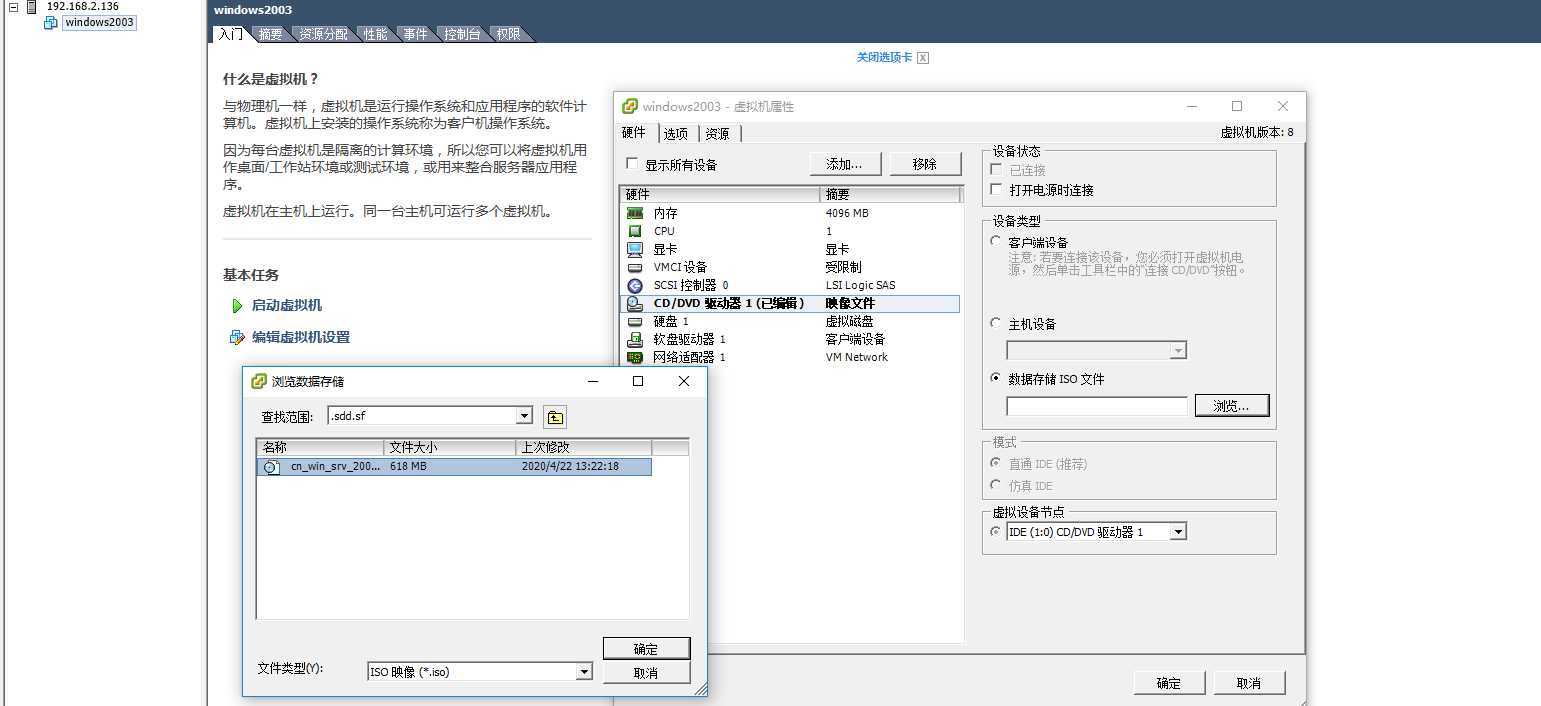Viewport: 1541px width, 706px height.
Task: Open the 权限 tab
Action: pyautogui.click(x=508, y=34)
